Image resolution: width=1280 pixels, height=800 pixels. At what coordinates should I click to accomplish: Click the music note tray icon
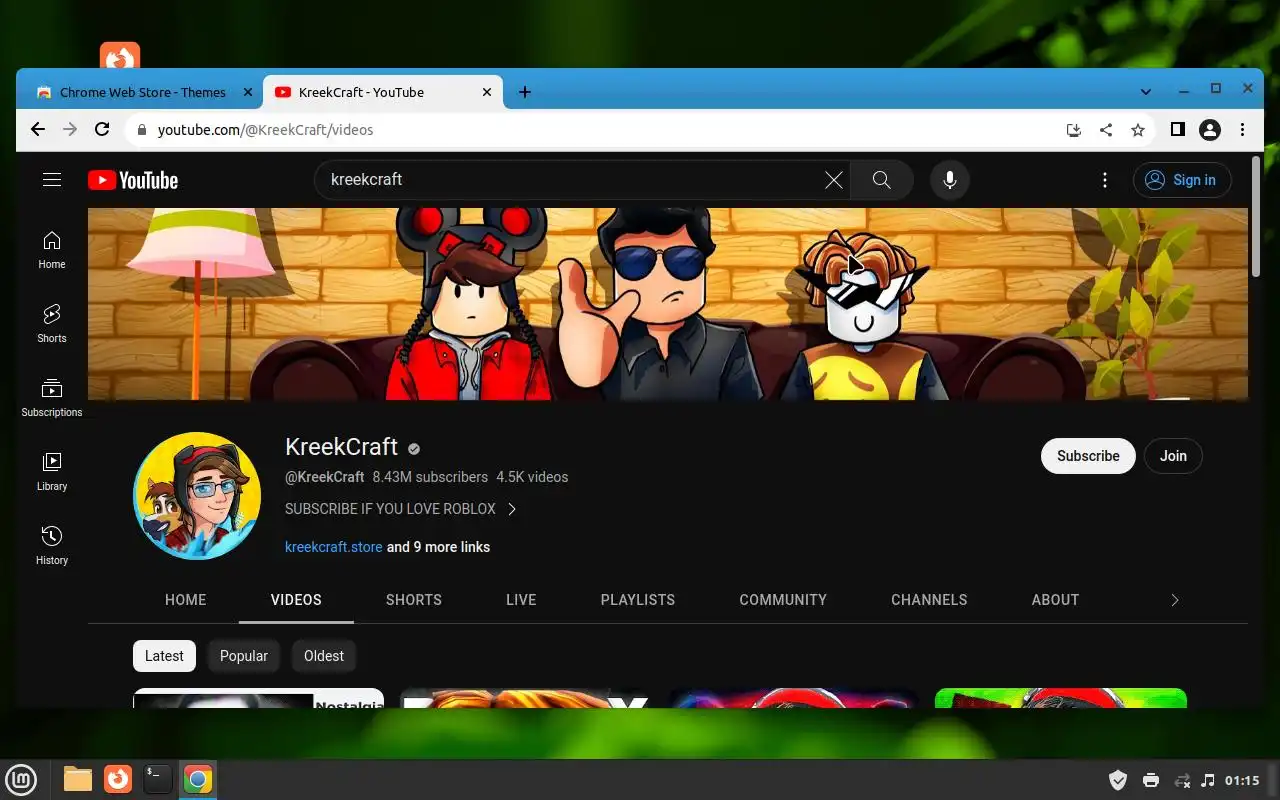click(x=1208, y=780)
